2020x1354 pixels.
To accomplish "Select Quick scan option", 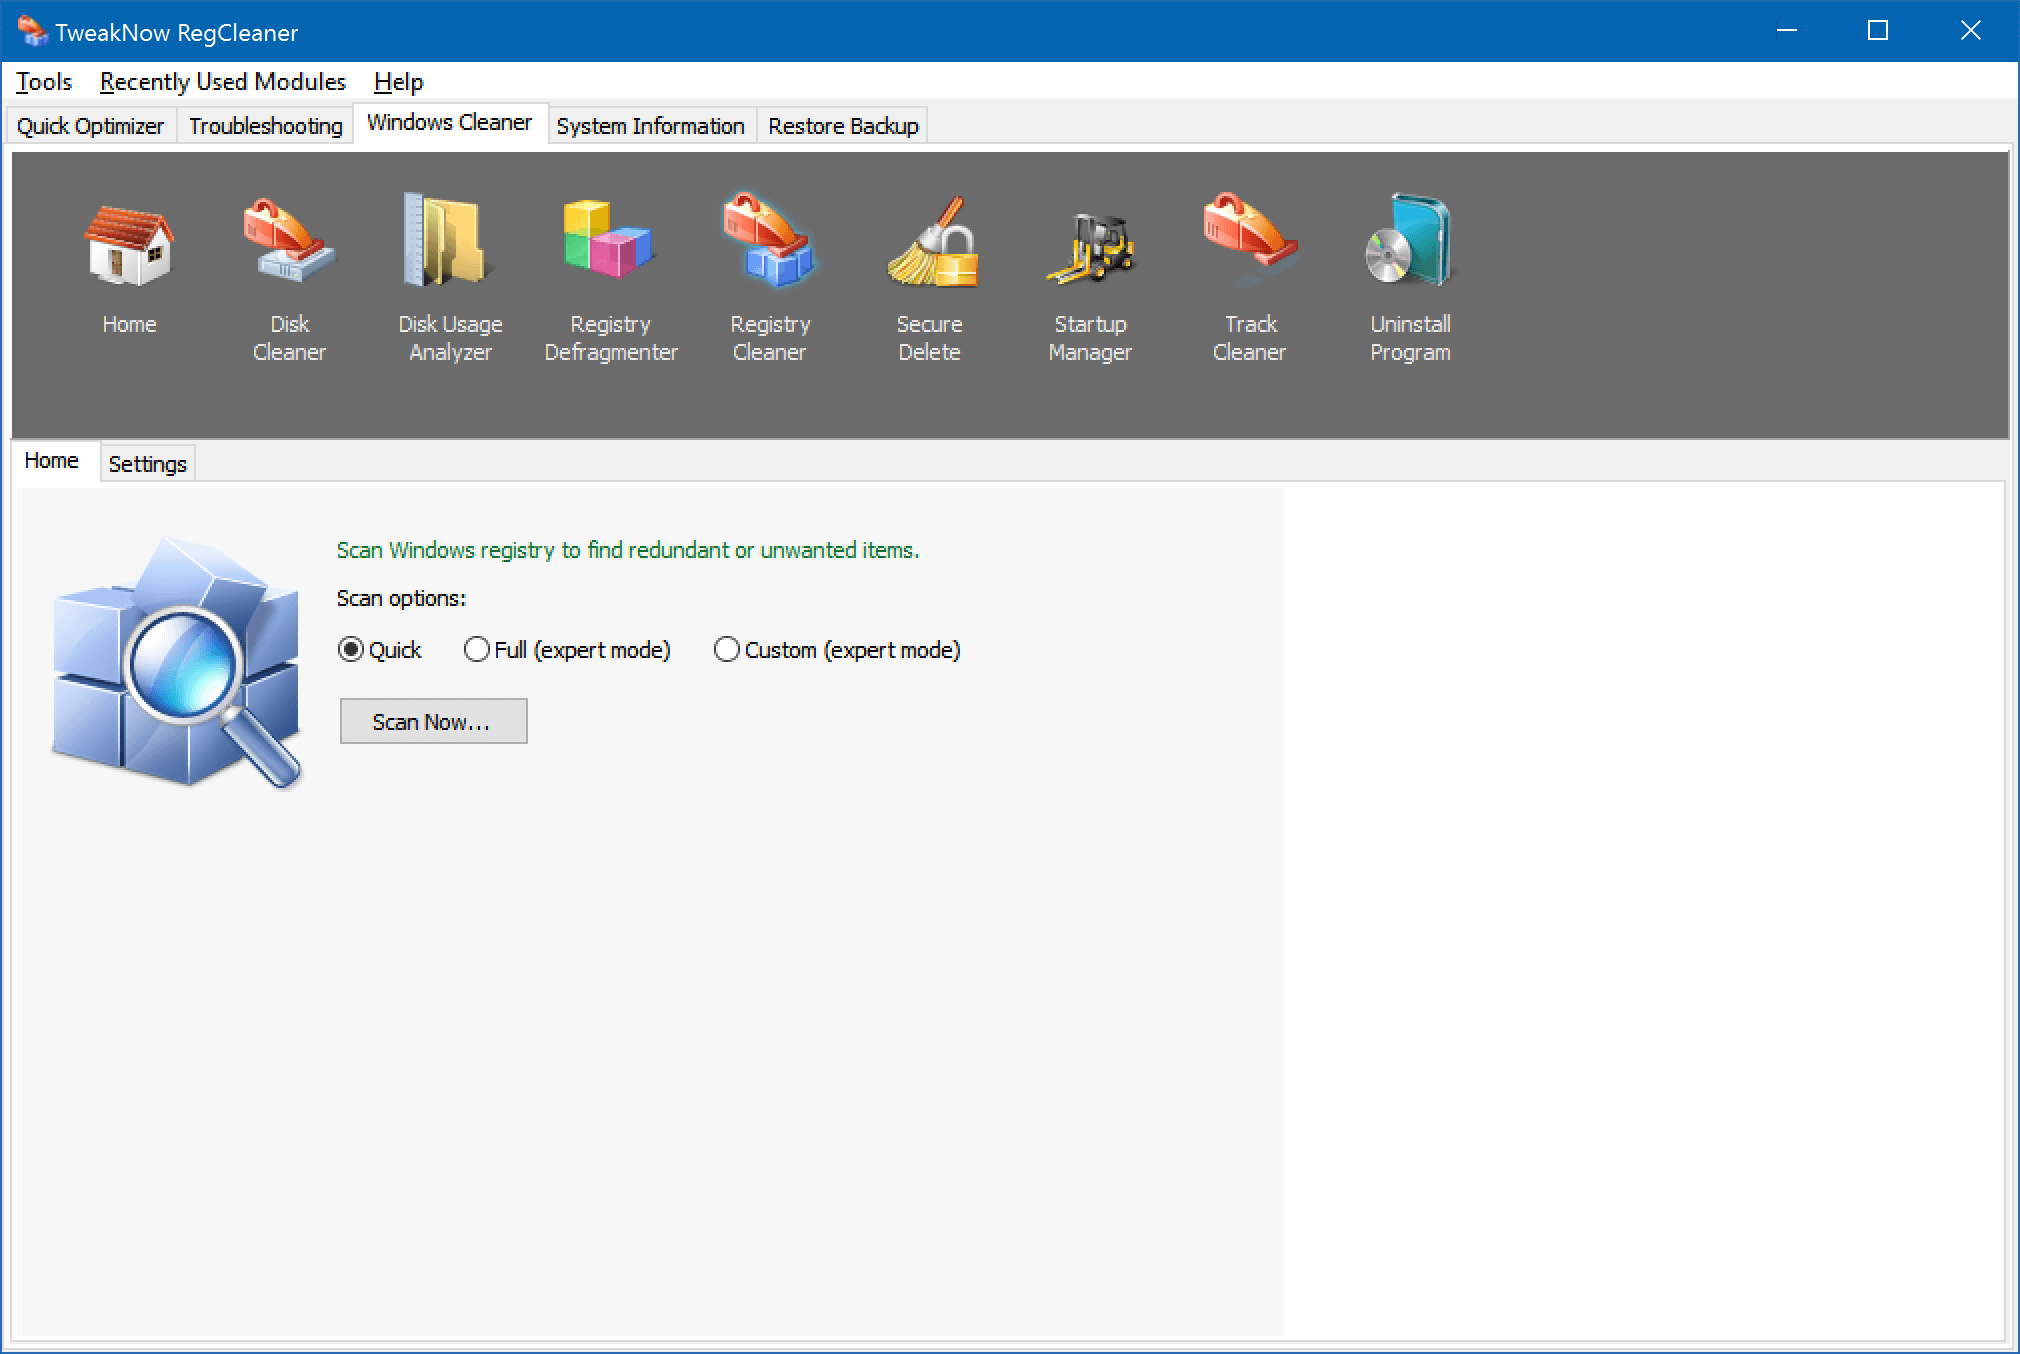I will 351,650.
